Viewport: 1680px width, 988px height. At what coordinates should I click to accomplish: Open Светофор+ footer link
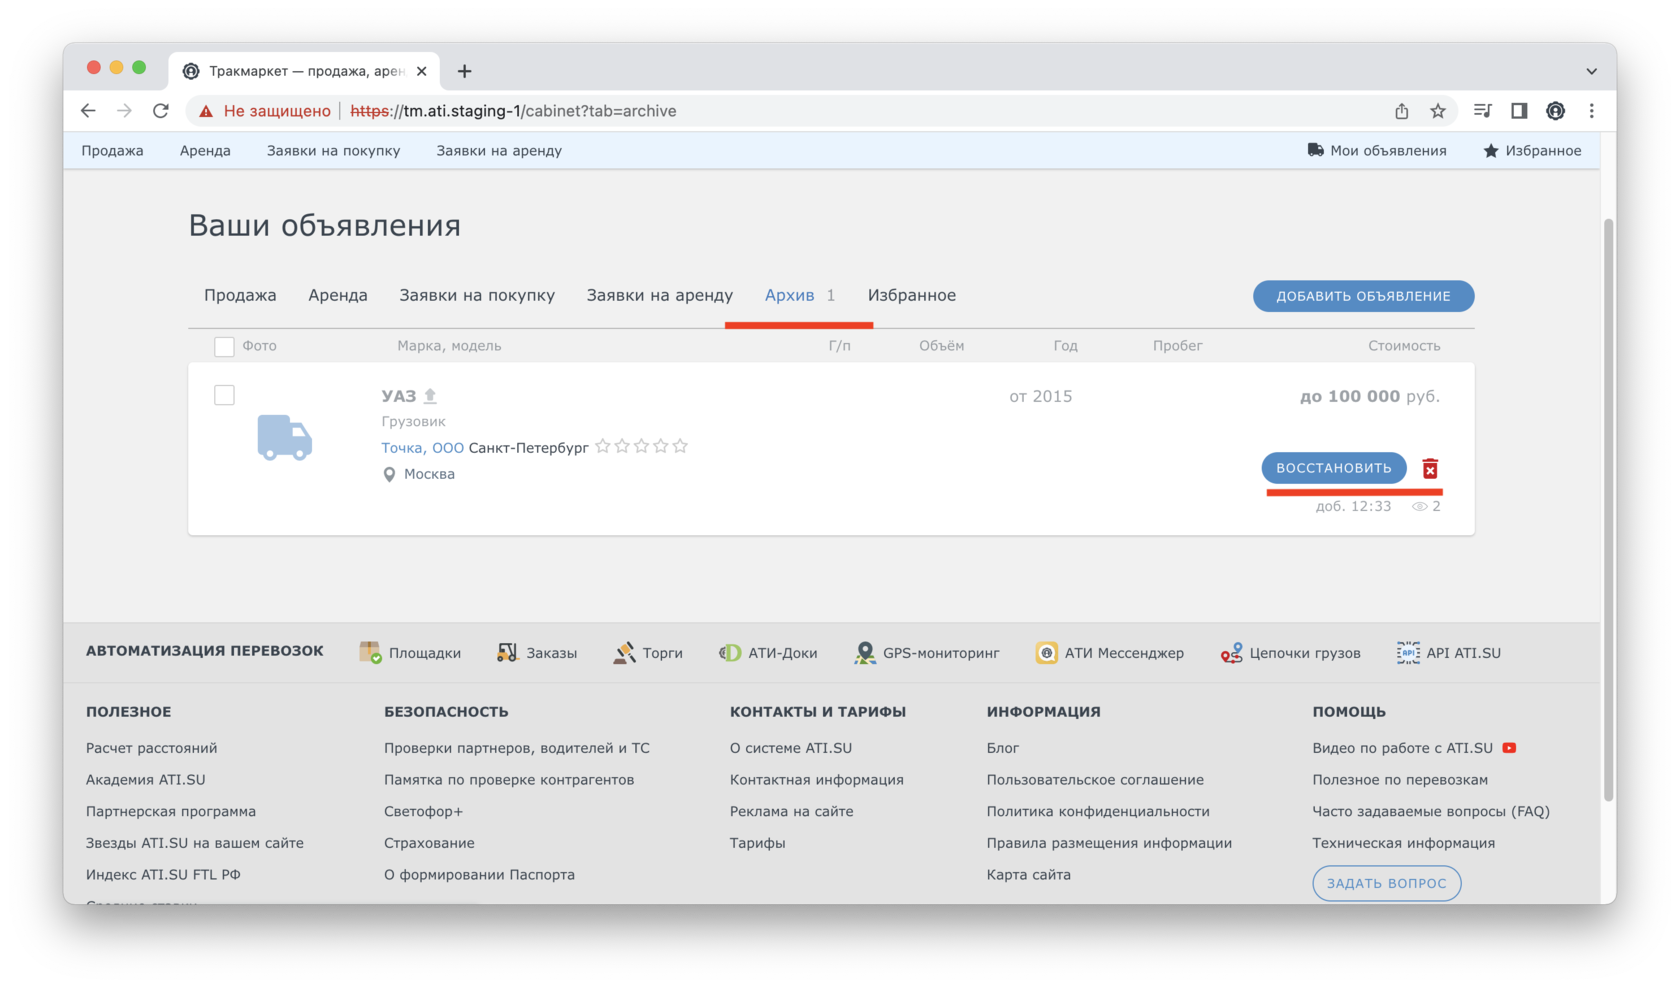[423, 811]
